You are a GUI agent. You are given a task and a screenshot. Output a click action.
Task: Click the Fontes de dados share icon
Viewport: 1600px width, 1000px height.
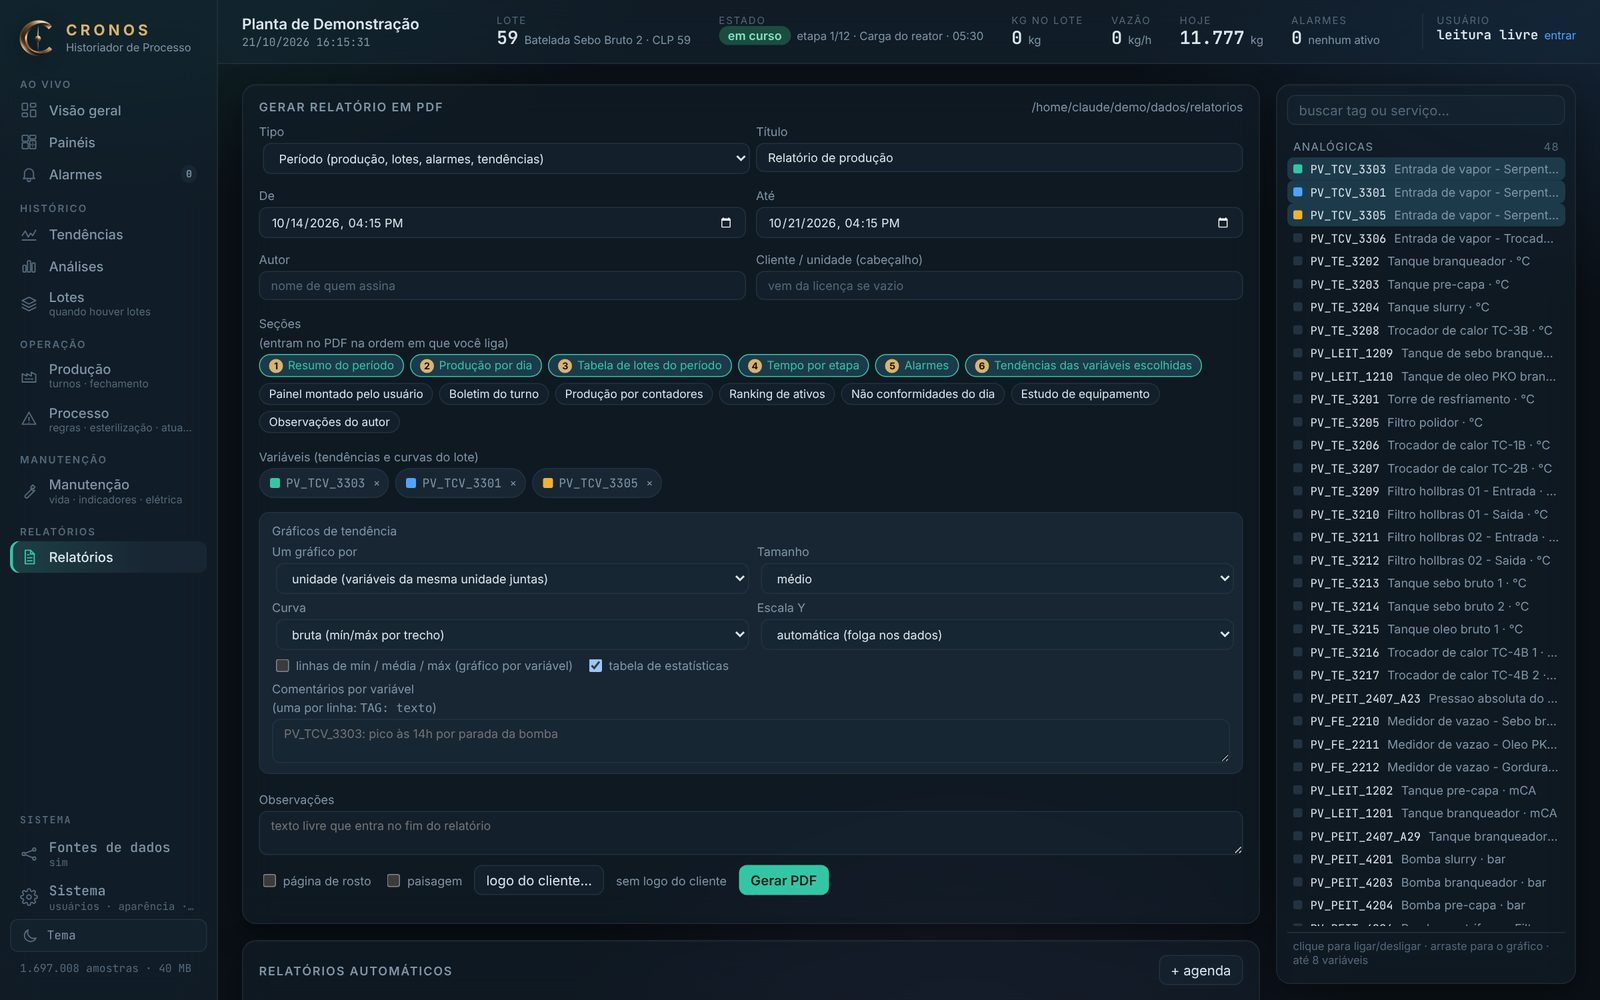pyautogui.click(x=29, y=854)
